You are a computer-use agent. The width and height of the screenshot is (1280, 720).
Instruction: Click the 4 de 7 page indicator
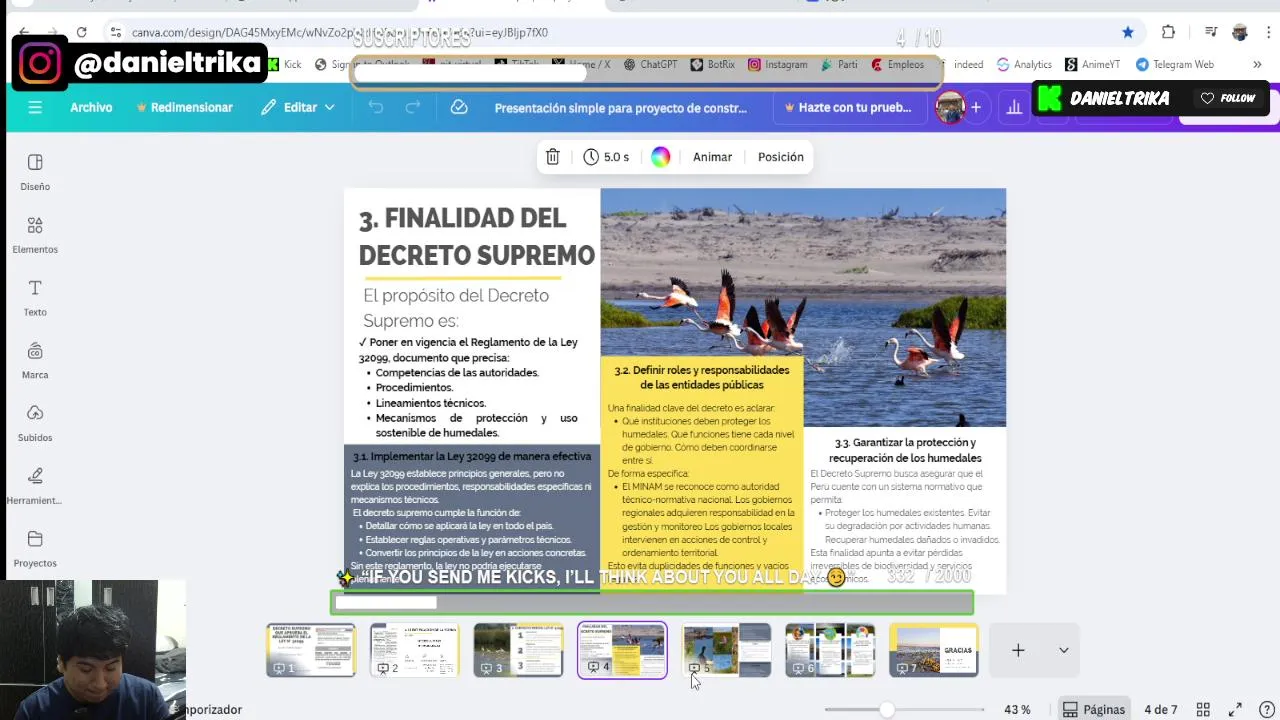pos(1160,710)
